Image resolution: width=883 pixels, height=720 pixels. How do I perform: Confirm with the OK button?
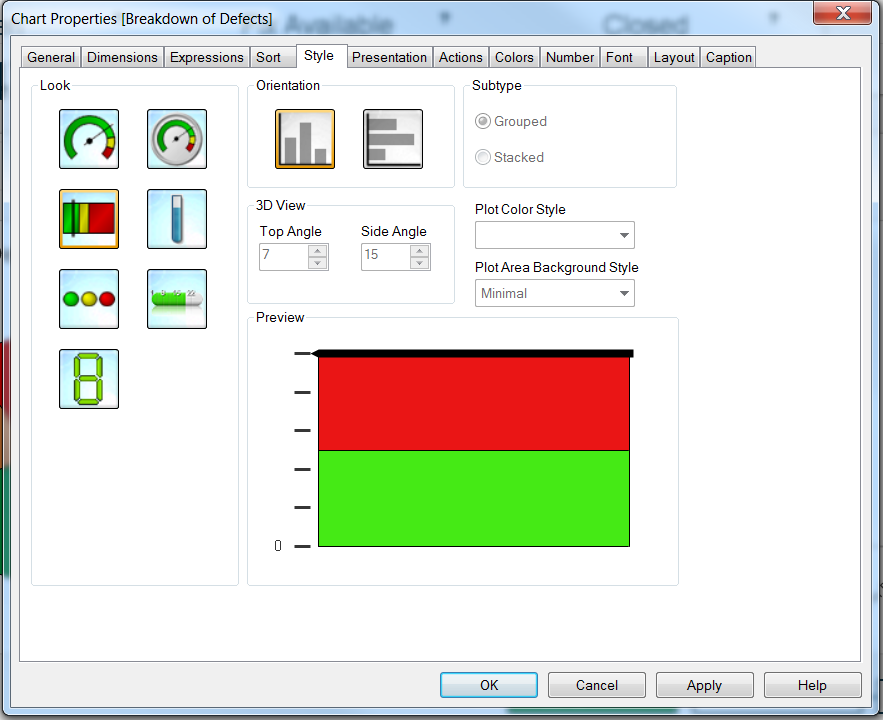tap(489, 685)
